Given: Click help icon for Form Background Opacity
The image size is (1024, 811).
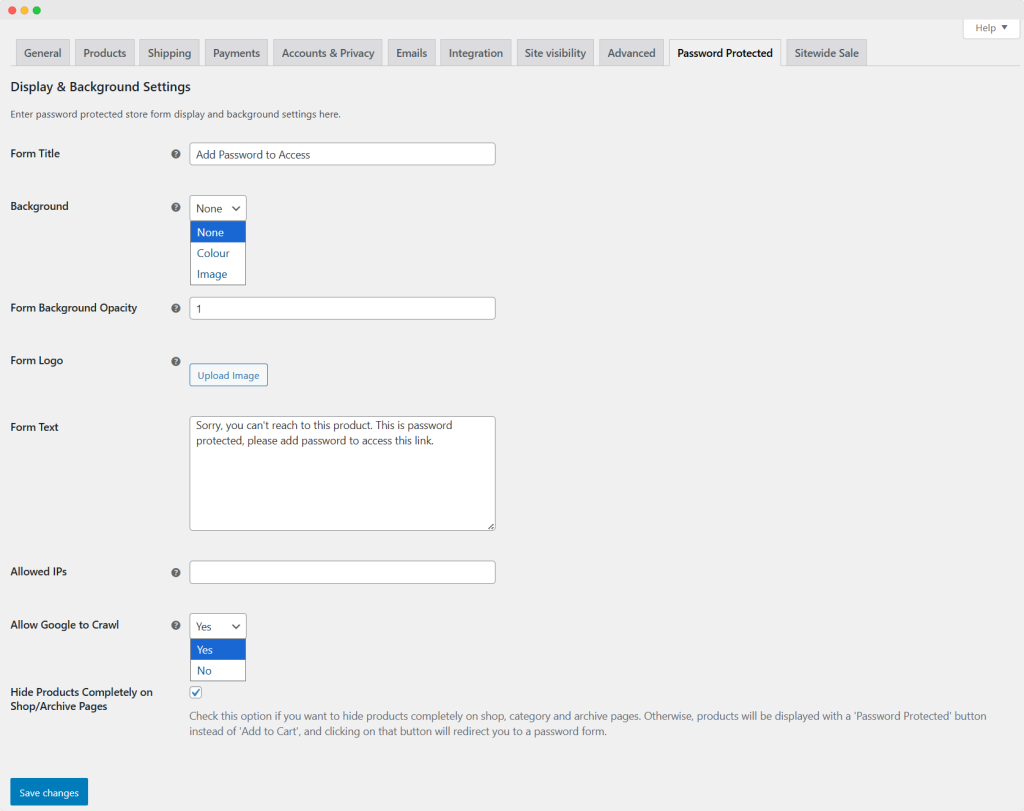Looking at the screenshot, I should pyautogui.click(x=176, y=309).
